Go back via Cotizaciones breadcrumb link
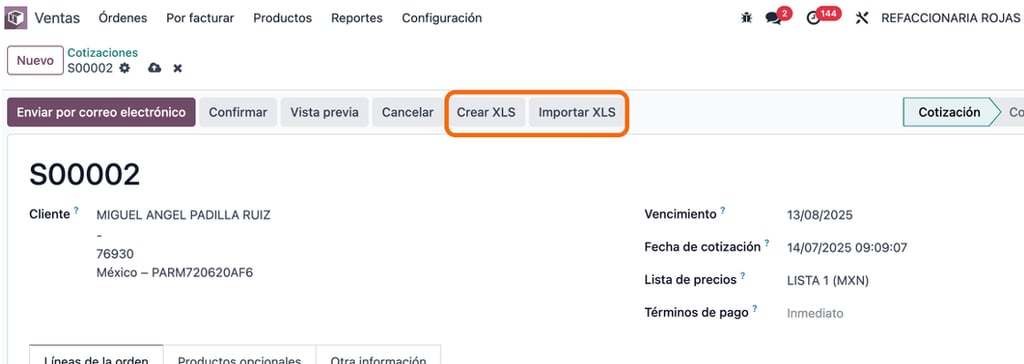The image size is (1024, 364). click(103, 53)
